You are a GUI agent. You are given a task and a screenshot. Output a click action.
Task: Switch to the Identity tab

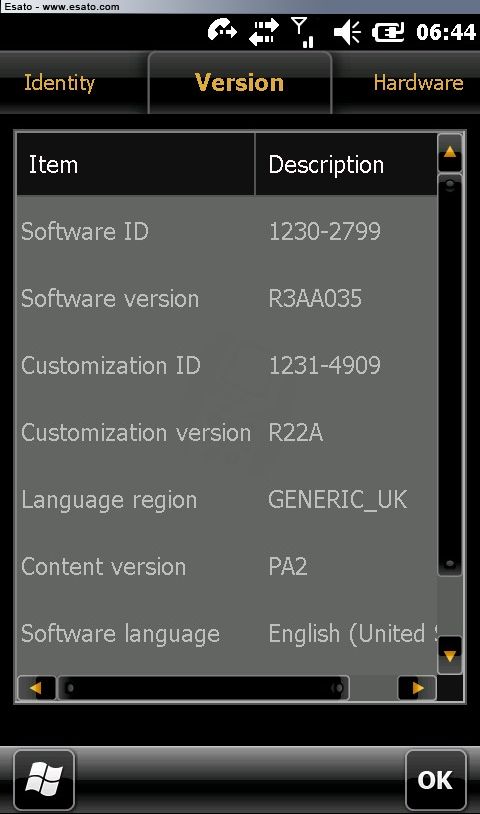tap(60, 83)
